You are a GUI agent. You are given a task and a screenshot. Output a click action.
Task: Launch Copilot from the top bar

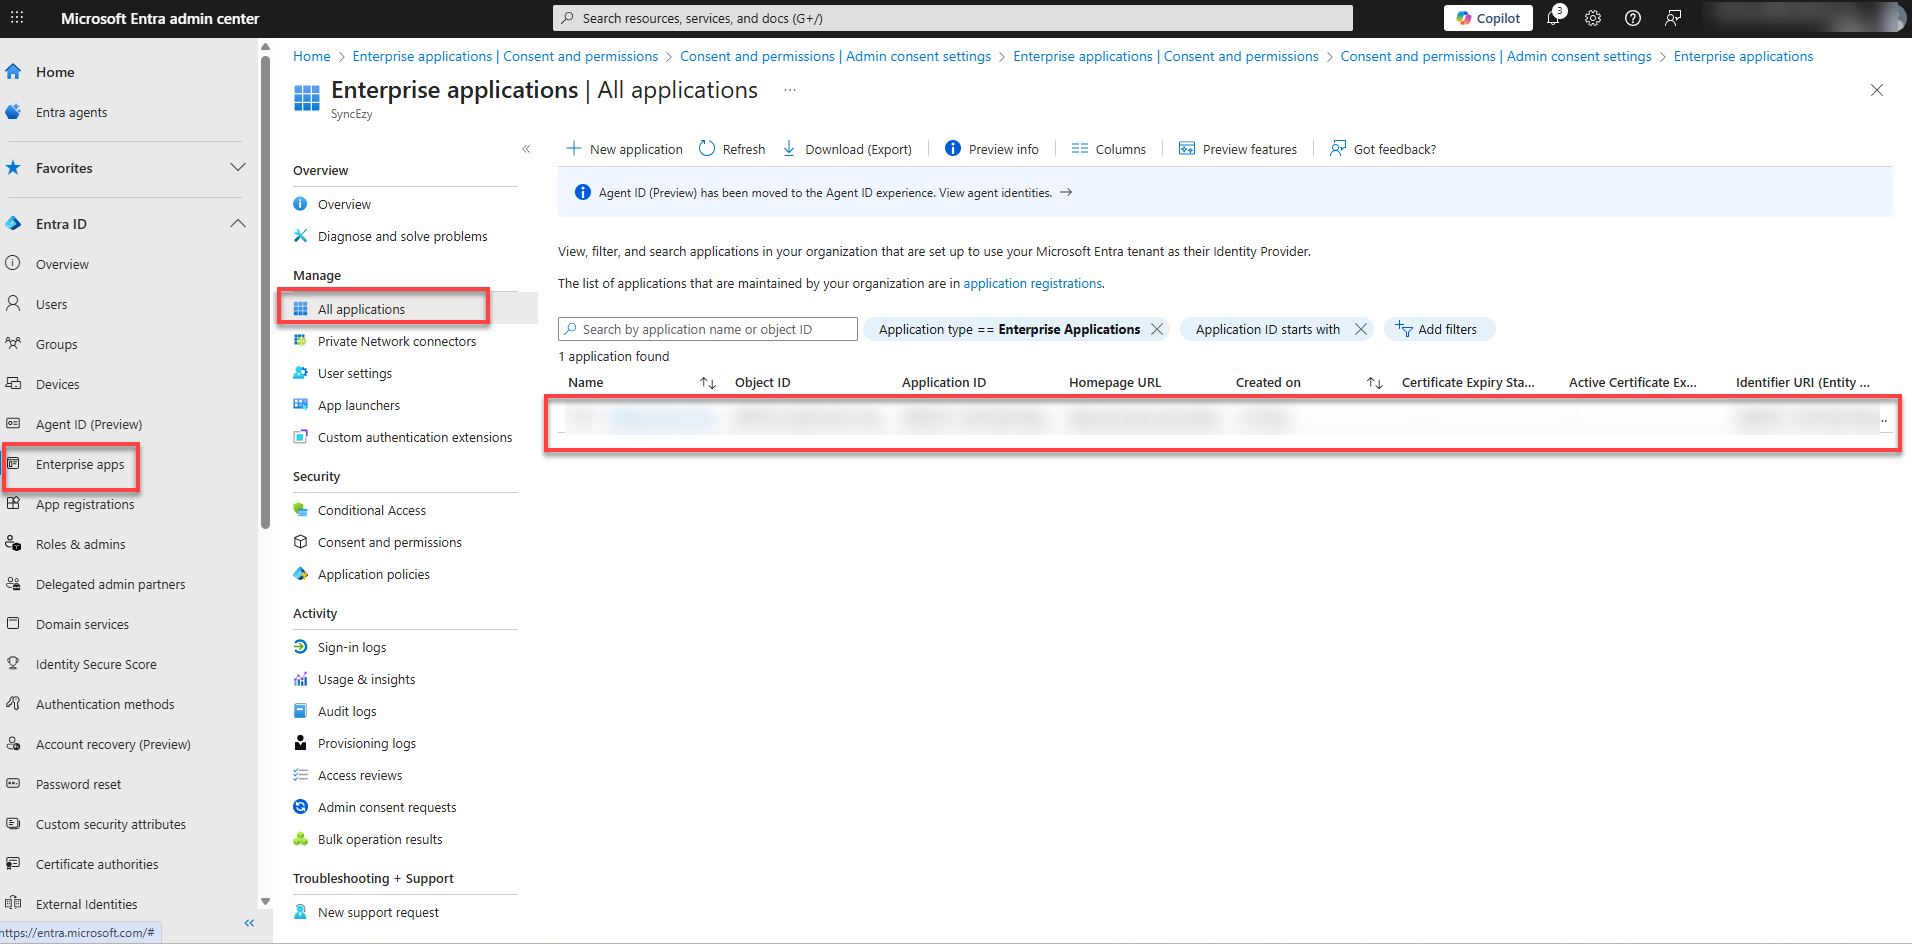pos(1488,18)
